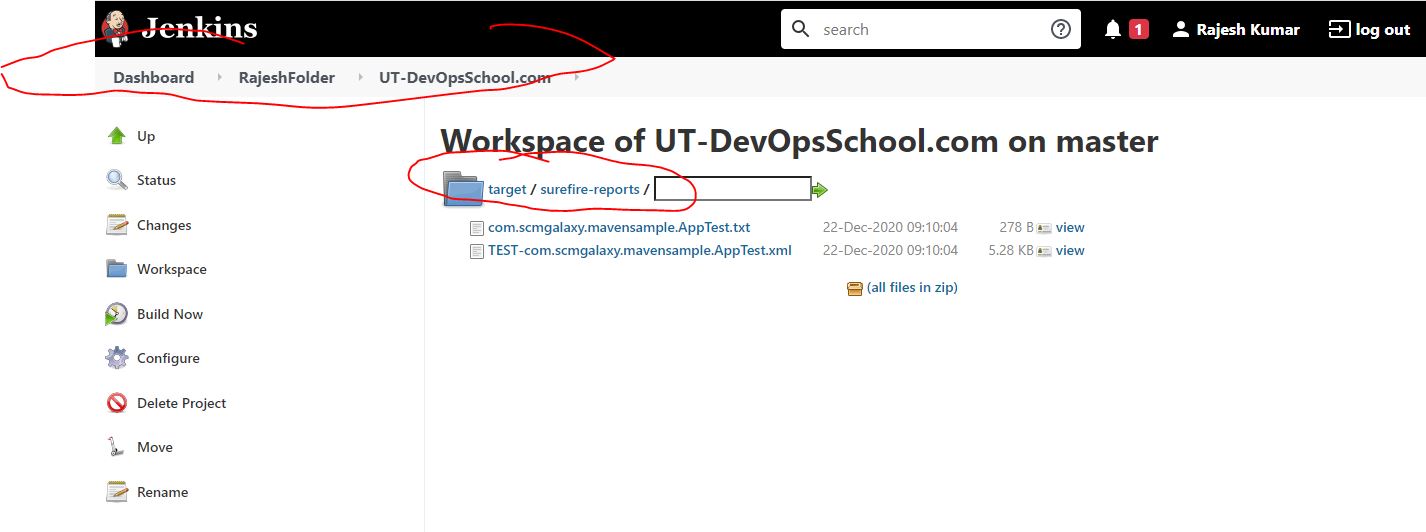Expand the Dashboard breadcrumb arrow
1426x532 pixels.
(x=218, y=78)
